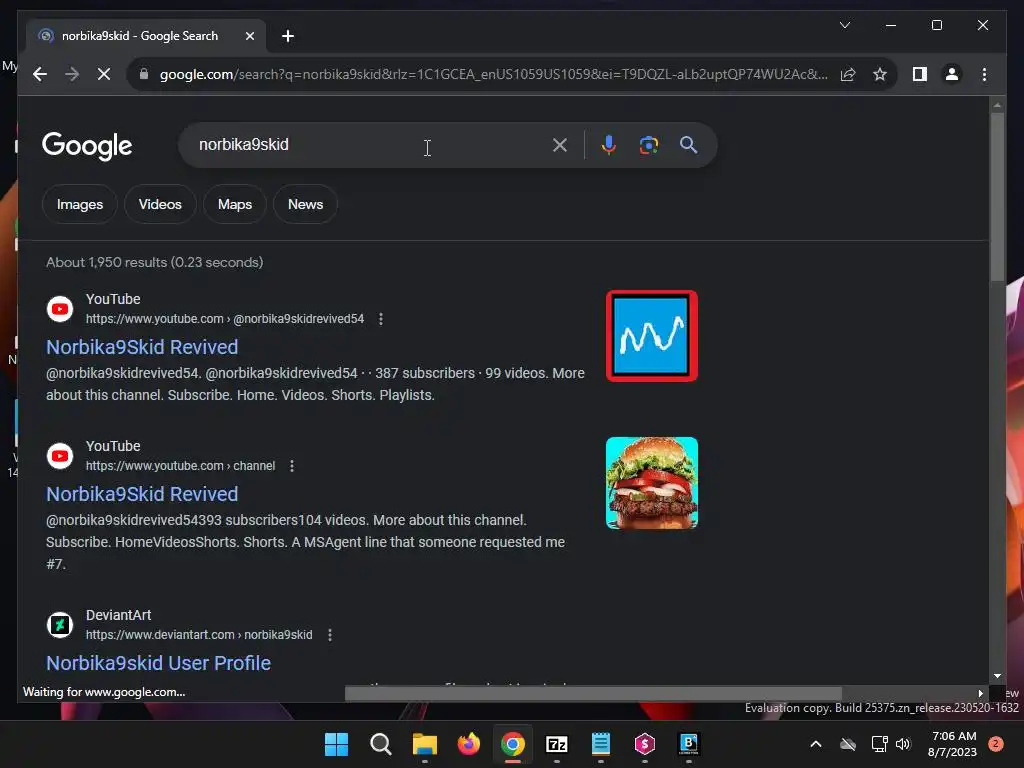1024x768 pixels.
Task: Open the network tray icon
Action: [x=880, y=744]
